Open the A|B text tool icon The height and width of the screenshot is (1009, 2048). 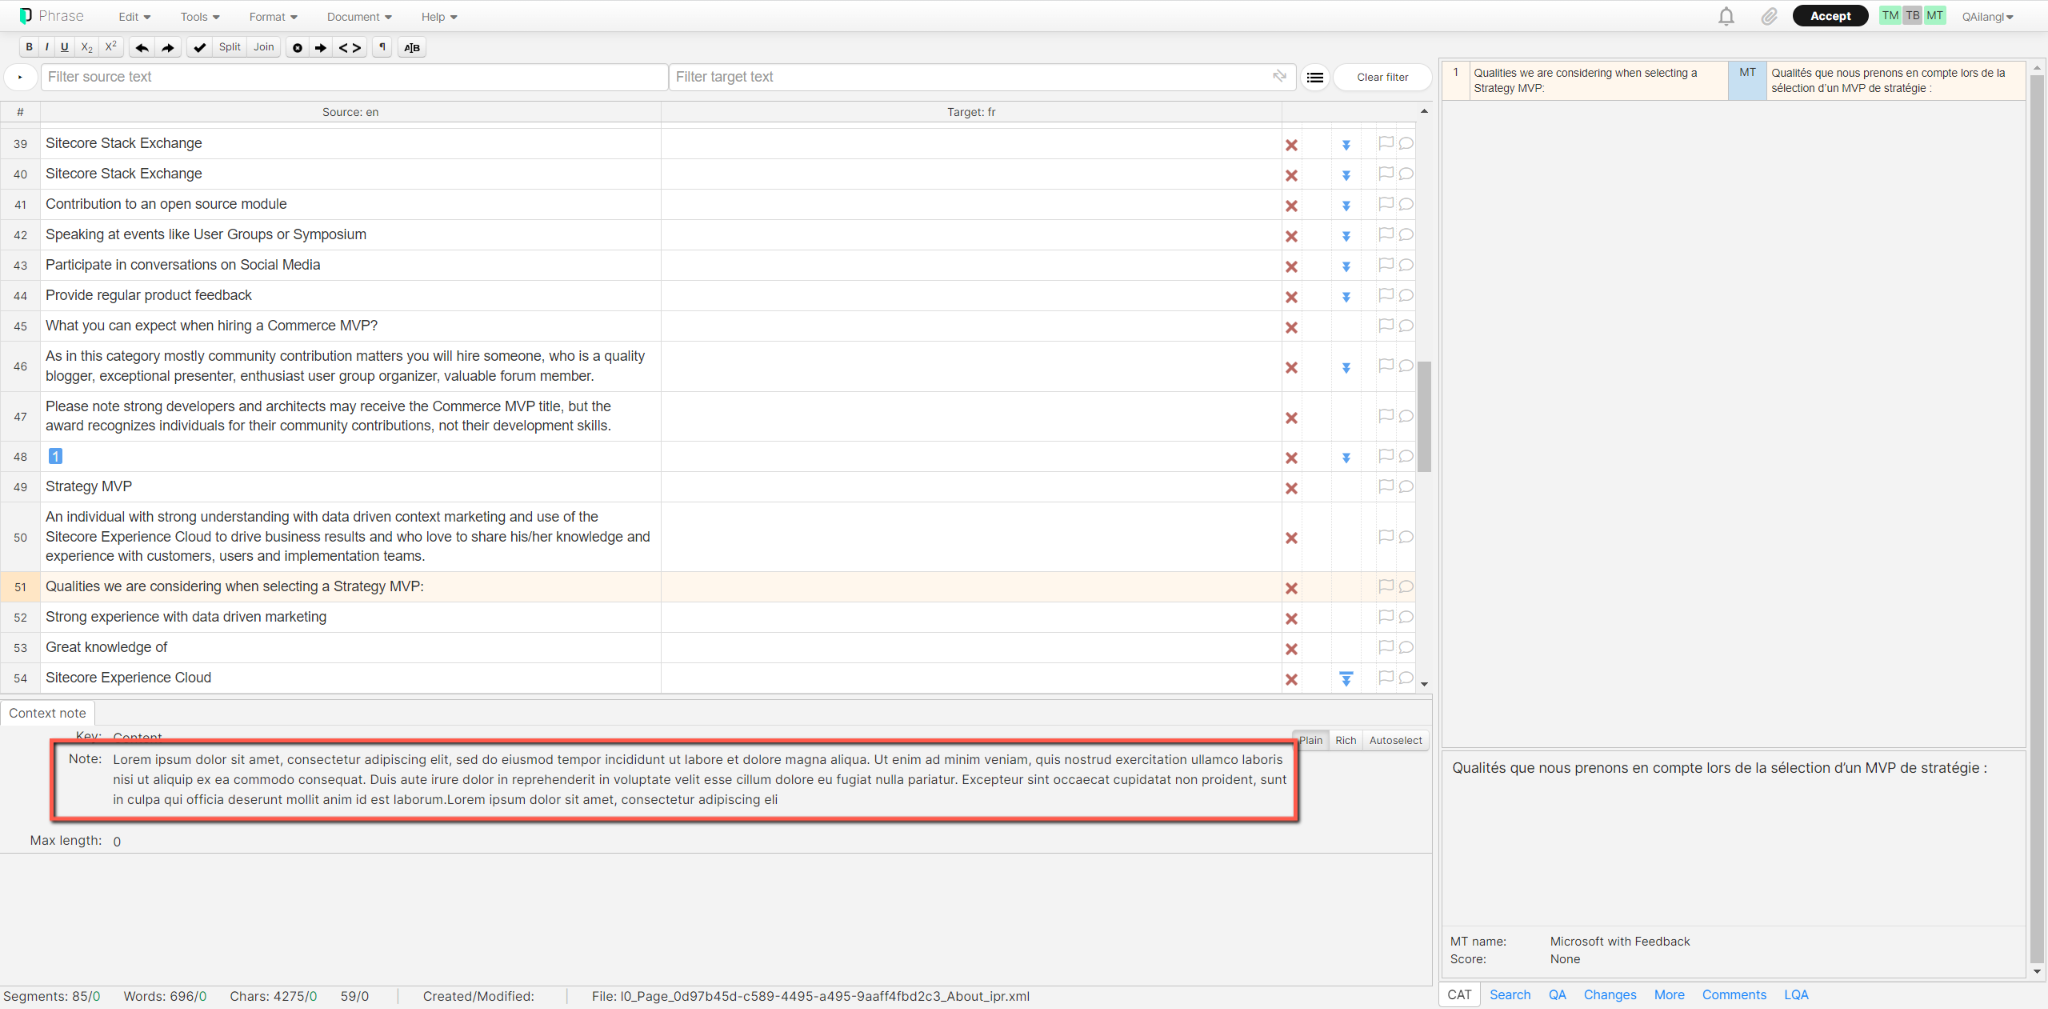[x=412, y=47]
